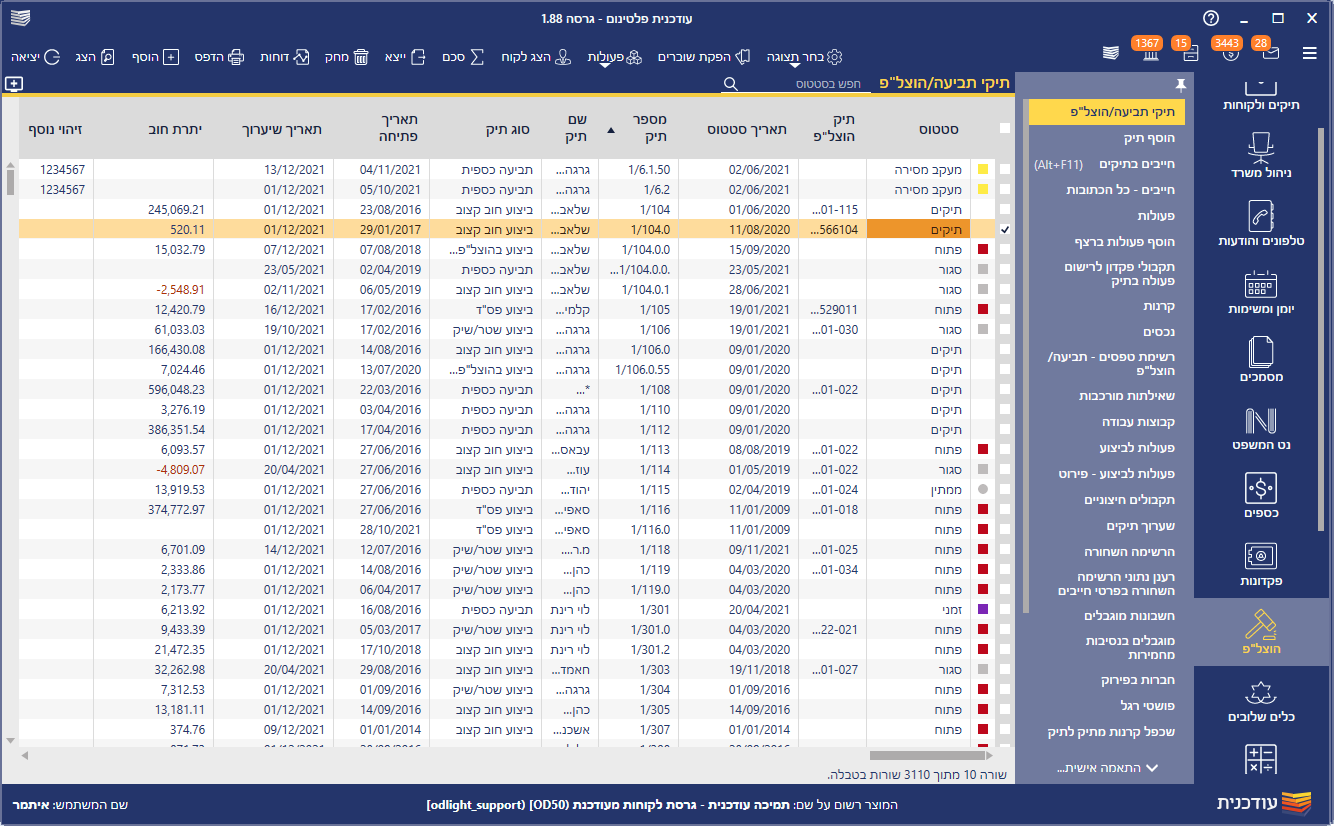
Task: Open הוצל"פ gavel sidebar module
Action: (1261, 633)
